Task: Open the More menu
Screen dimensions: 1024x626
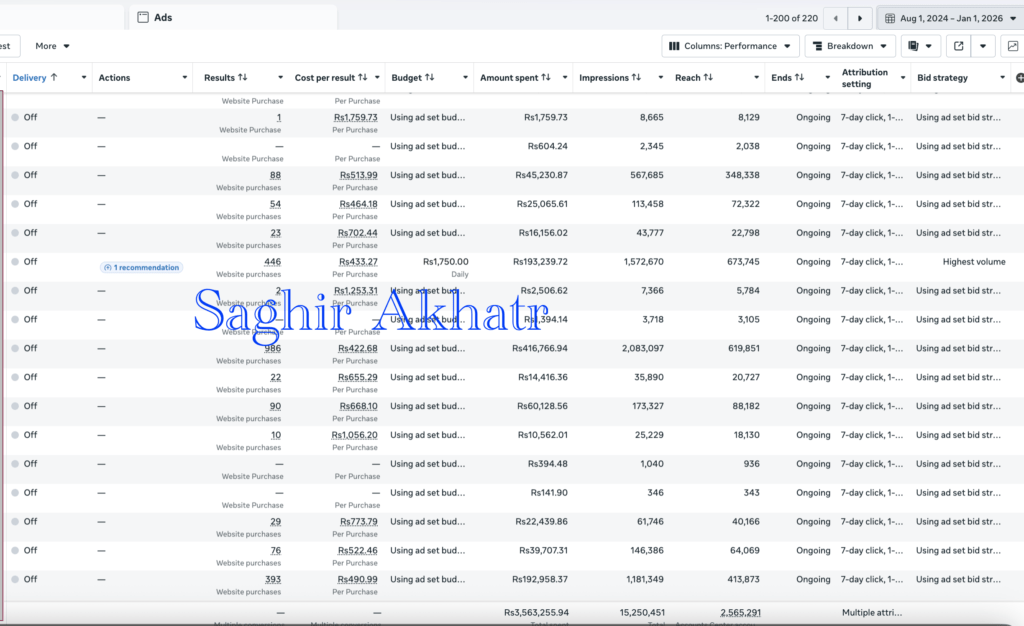Action: point(52,46)
